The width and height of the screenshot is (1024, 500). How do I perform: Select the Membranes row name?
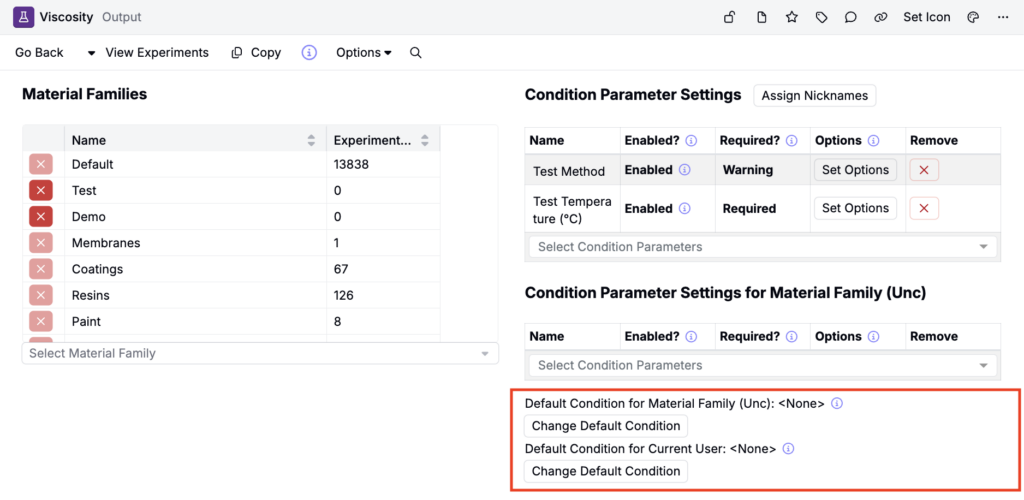click(x=106, y=243)
